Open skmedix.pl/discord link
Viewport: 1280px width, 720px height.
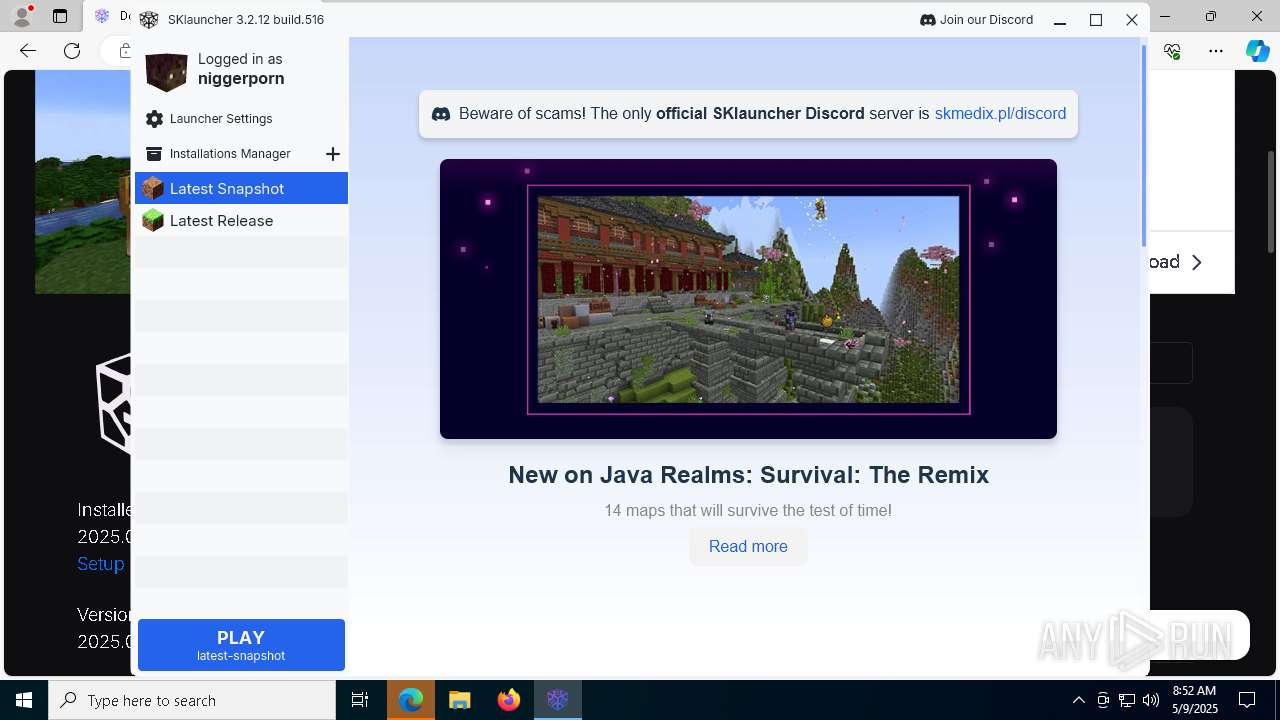point(1000,114)
